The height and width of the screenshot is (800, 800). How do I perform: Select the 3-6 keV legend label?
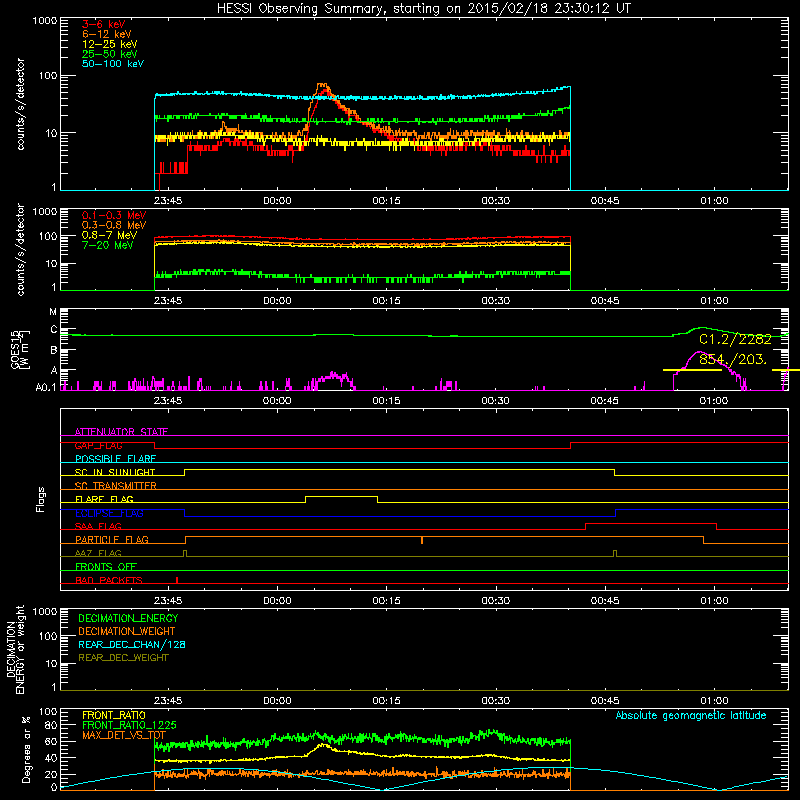click(104, 24)
